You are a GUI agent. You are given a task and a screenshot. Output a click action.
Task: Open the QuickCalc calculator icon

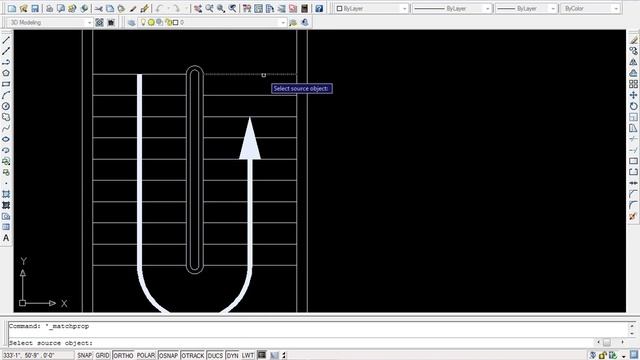304,8
